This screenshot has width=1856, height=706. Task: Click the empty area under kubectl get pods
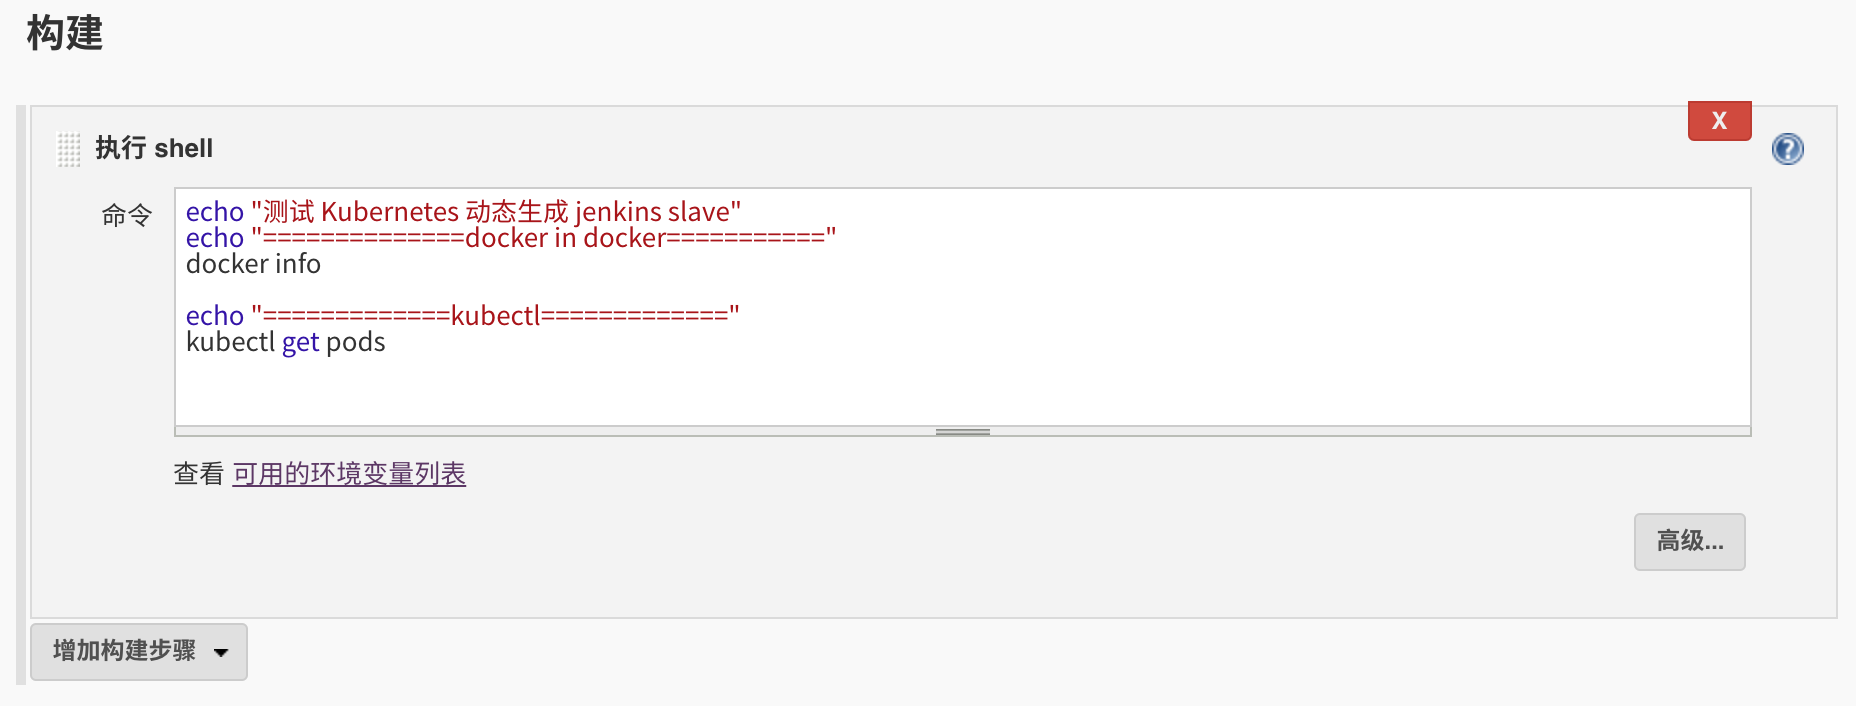pyautogui.click(x=962, y=392)
